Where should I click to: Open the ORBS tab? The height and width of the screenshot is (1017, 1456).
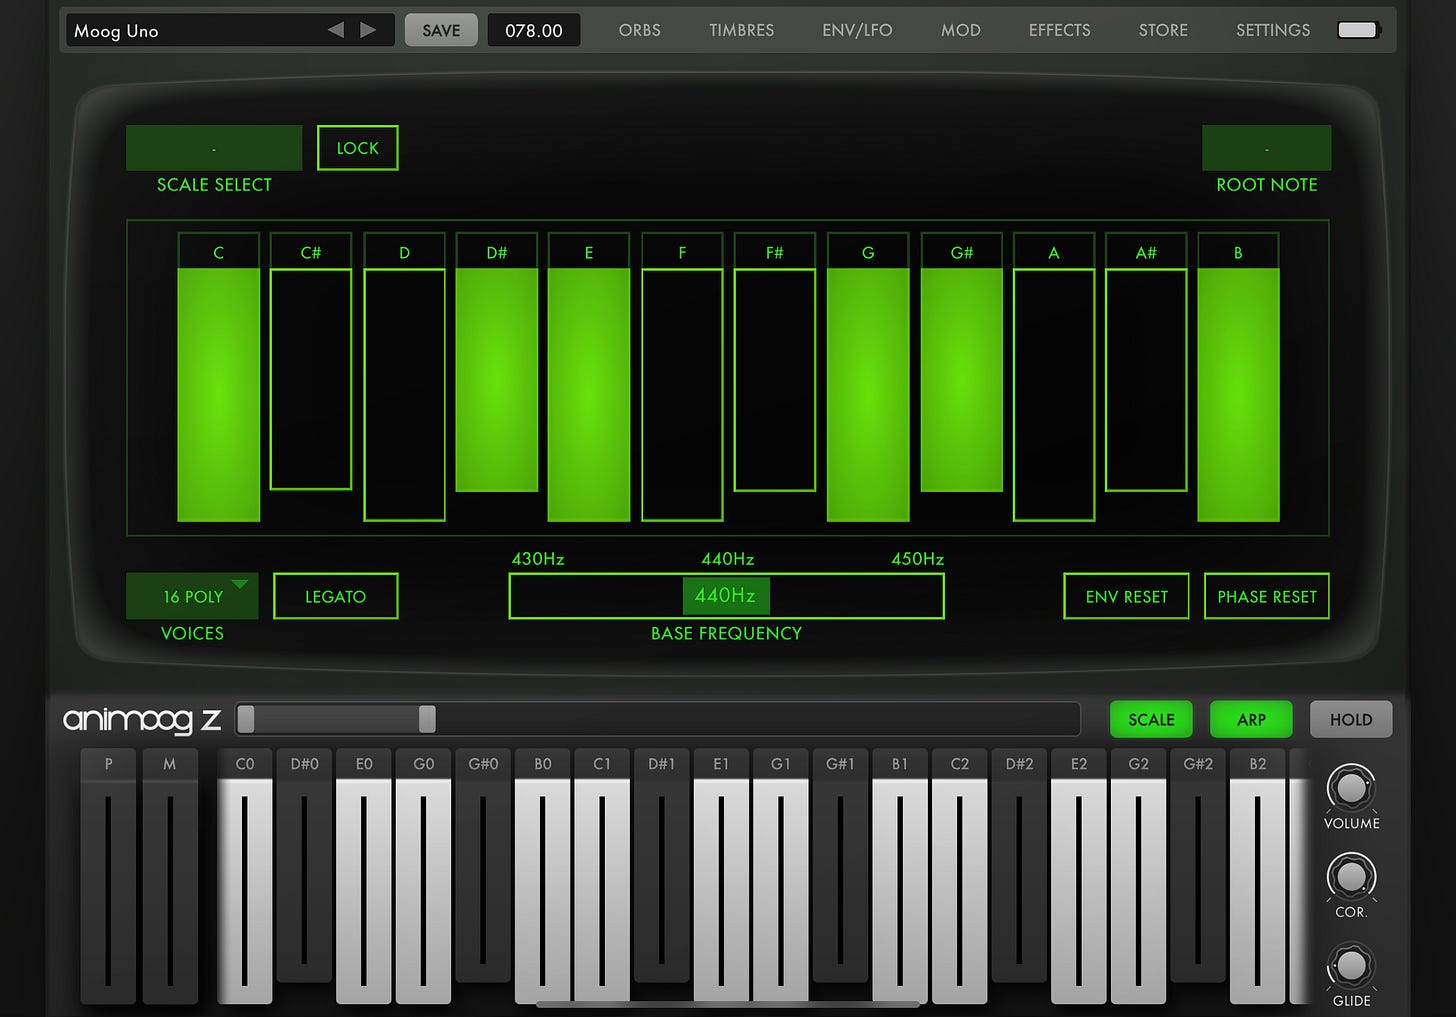coord(640,30)
